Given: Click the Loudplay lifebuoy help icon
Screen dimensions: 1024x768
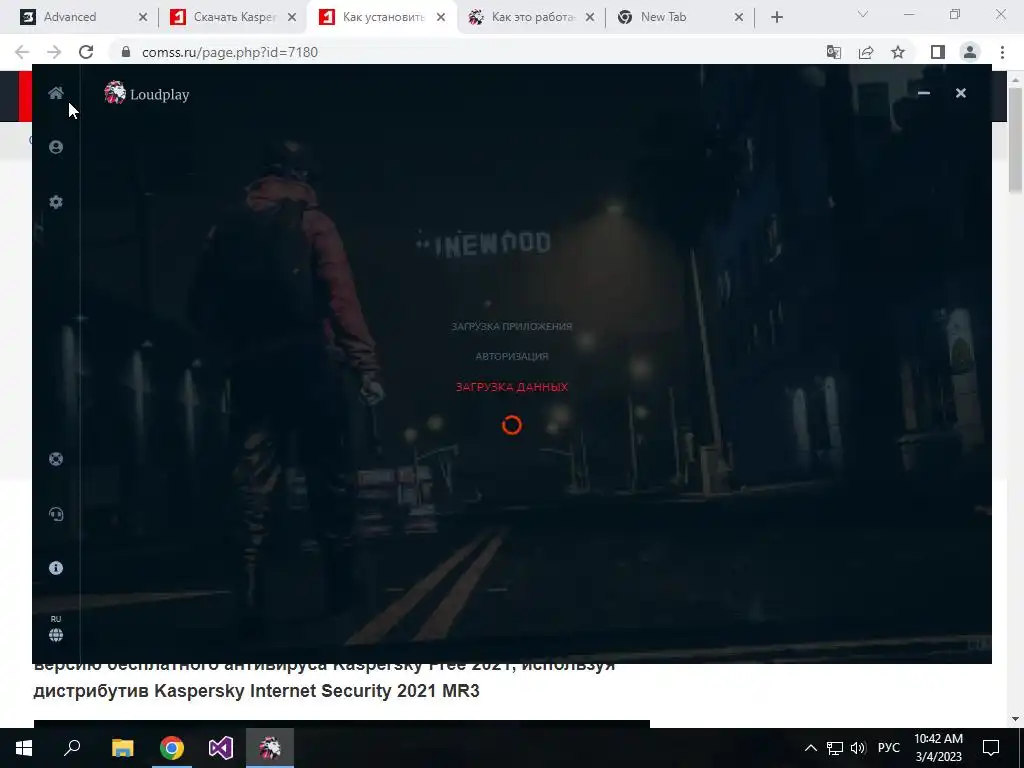Looking at the screenshot, I should (x=56, y=459).
